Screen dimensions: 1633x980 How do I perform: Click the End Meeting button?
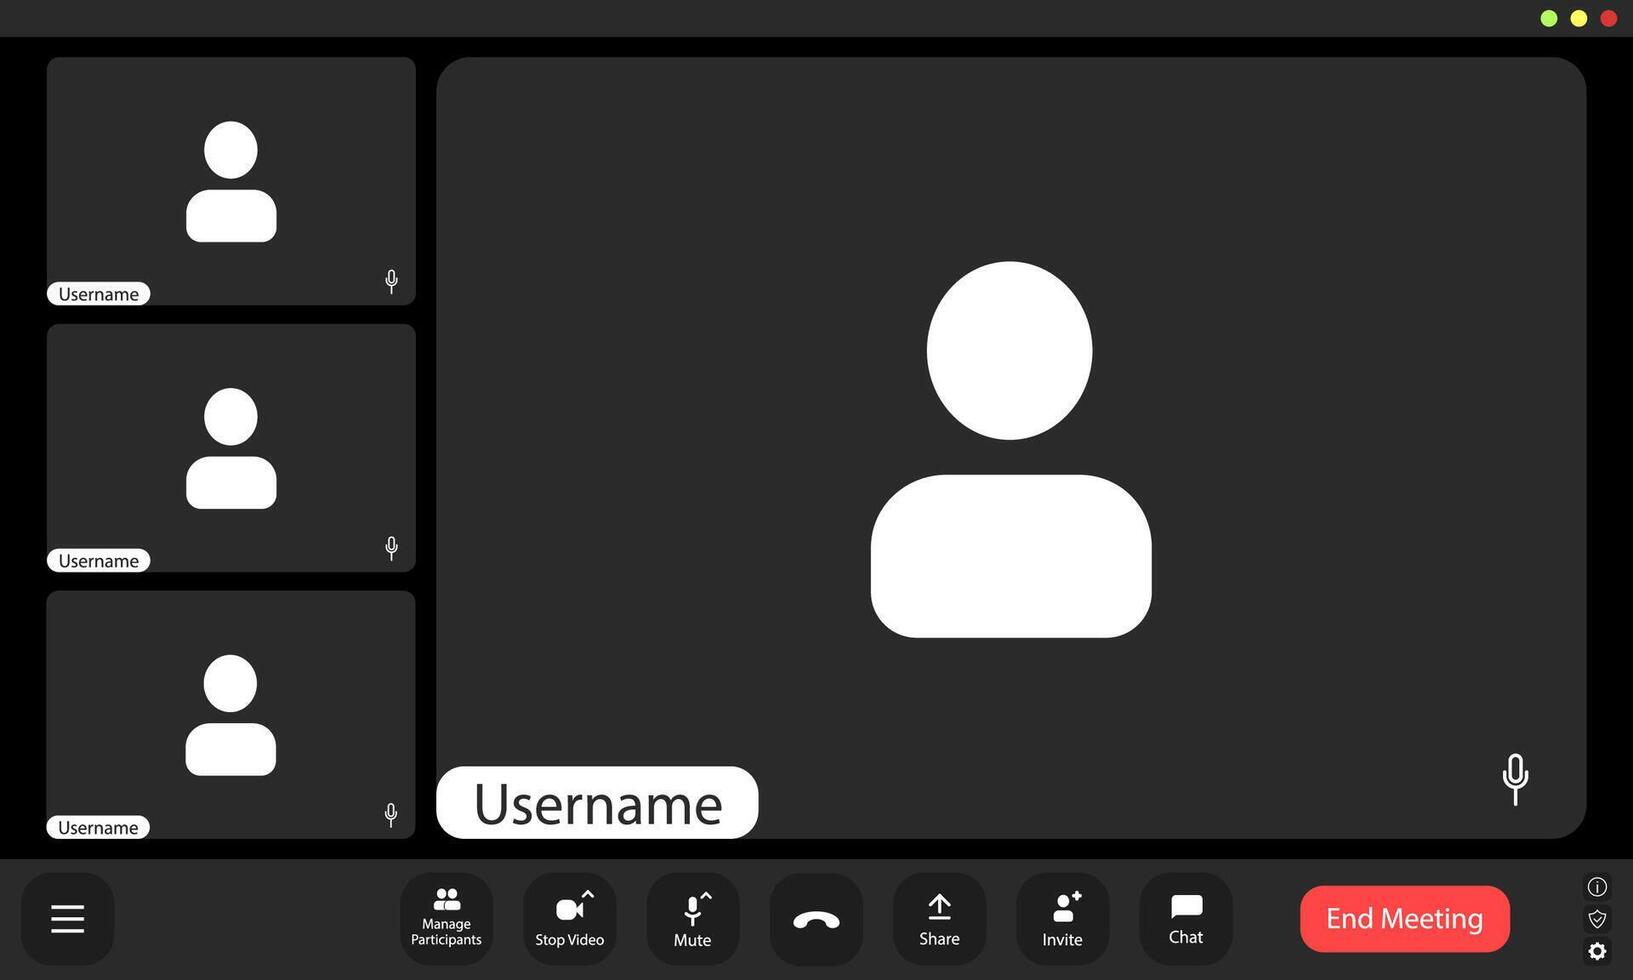click(1404, 917)
